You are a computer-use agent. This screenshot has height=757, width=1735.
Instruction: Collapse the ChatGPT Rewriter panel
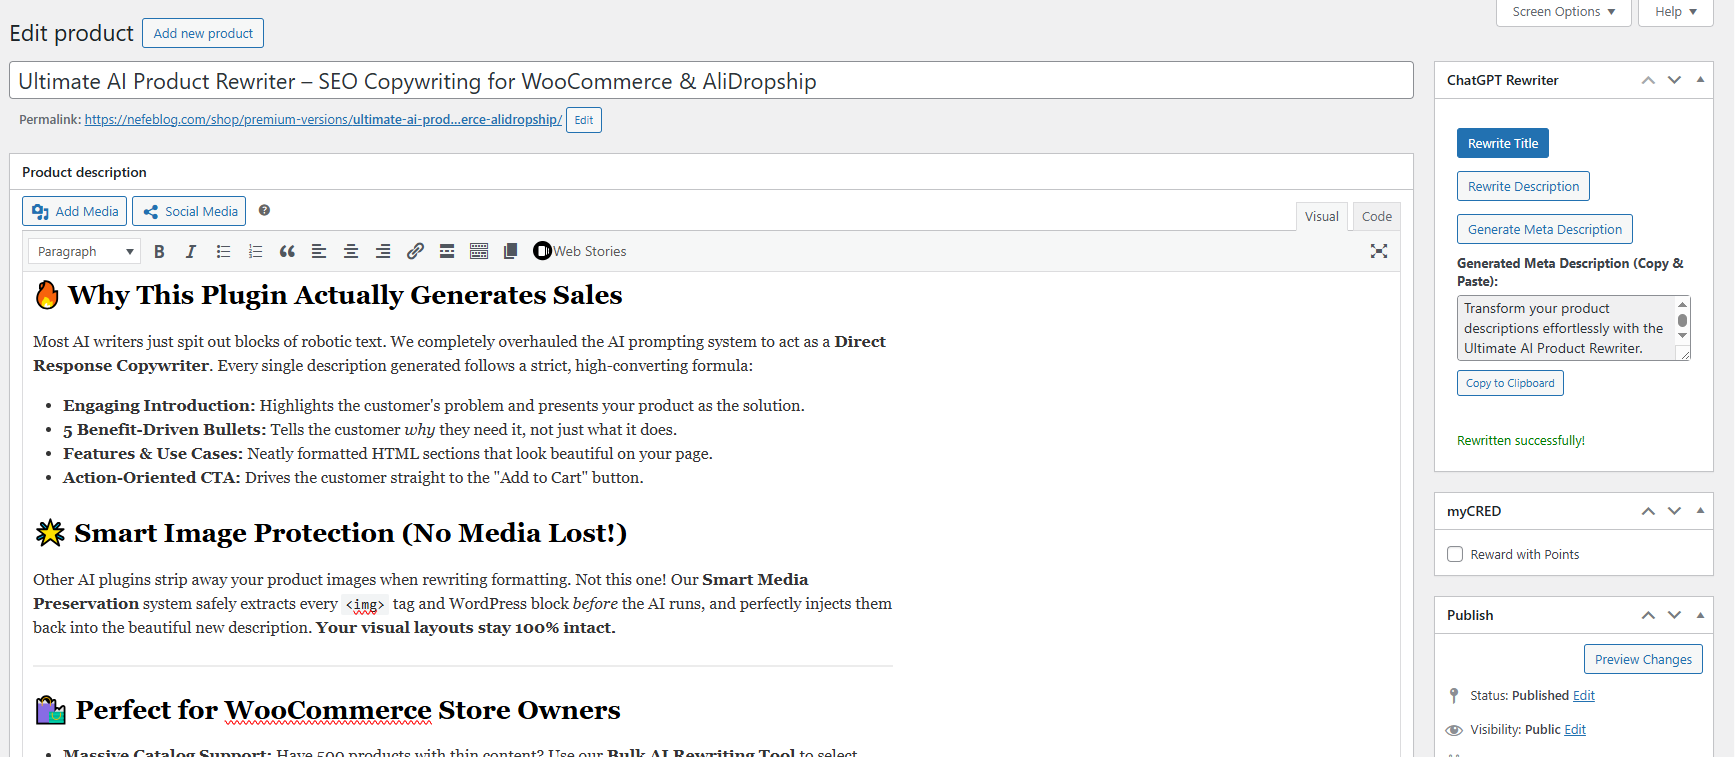point(1700,80)
